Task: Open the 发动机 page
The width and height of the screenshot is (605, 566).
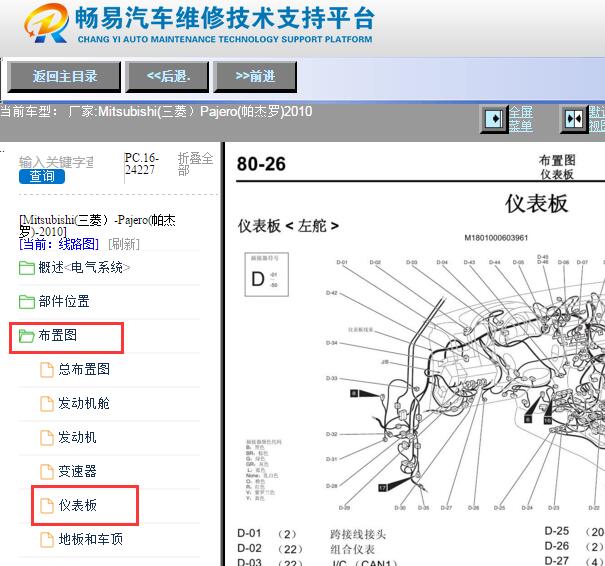Action: [77, 437]
